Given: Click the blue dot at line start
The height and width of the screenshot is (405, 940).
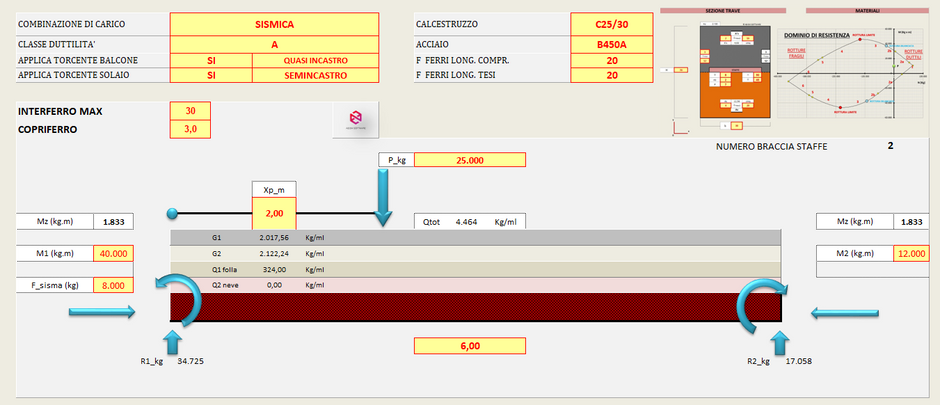Looking at the screenshot, I should pyautogui.click(x=172, y=213).
